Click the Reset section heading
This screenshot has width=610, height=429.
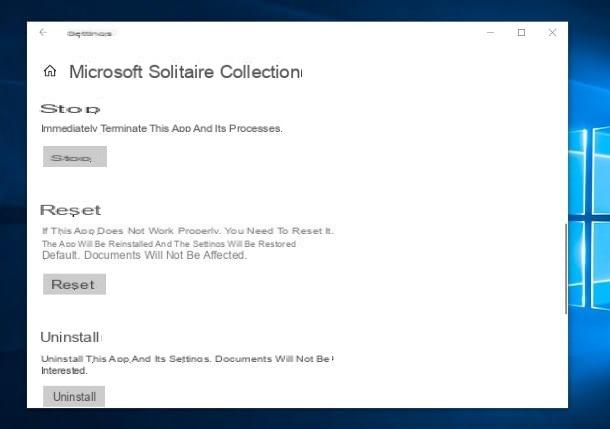(x=70, y=210)
